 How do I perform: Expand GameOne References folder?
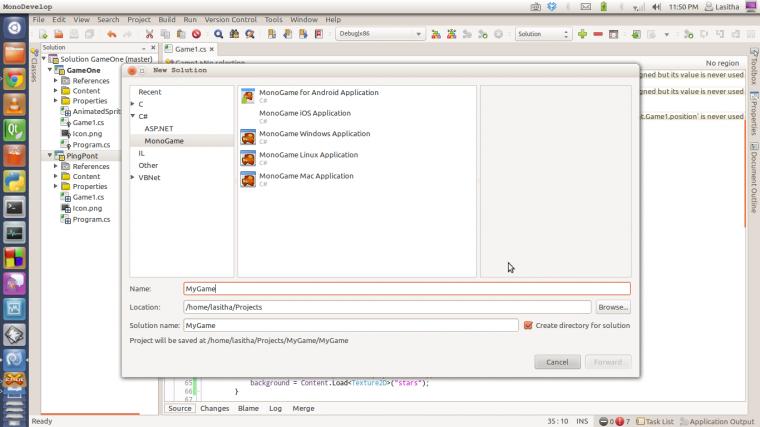pyautogui.click(x=56, y=80)
